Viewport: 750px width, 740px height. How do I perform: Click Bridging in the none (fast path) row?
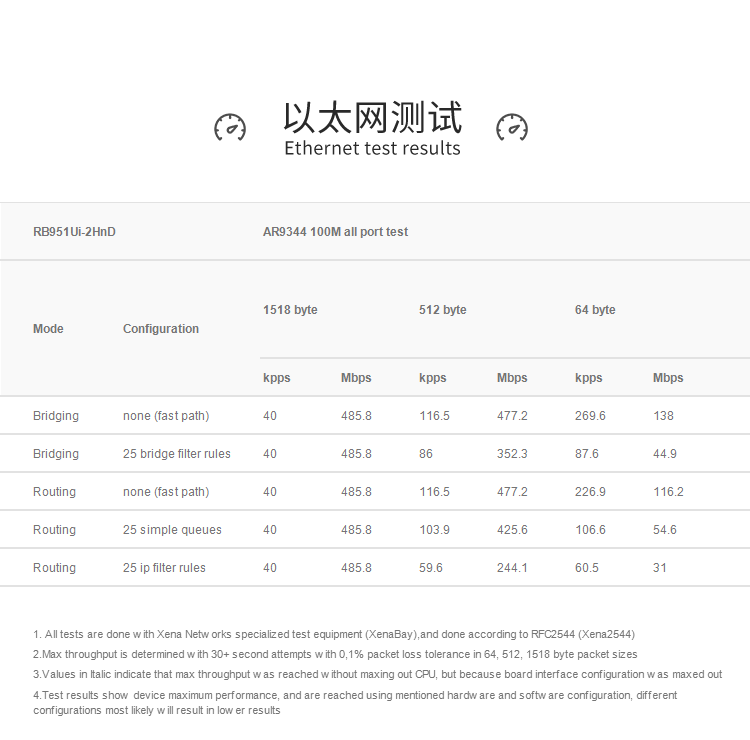click(55, 416)
